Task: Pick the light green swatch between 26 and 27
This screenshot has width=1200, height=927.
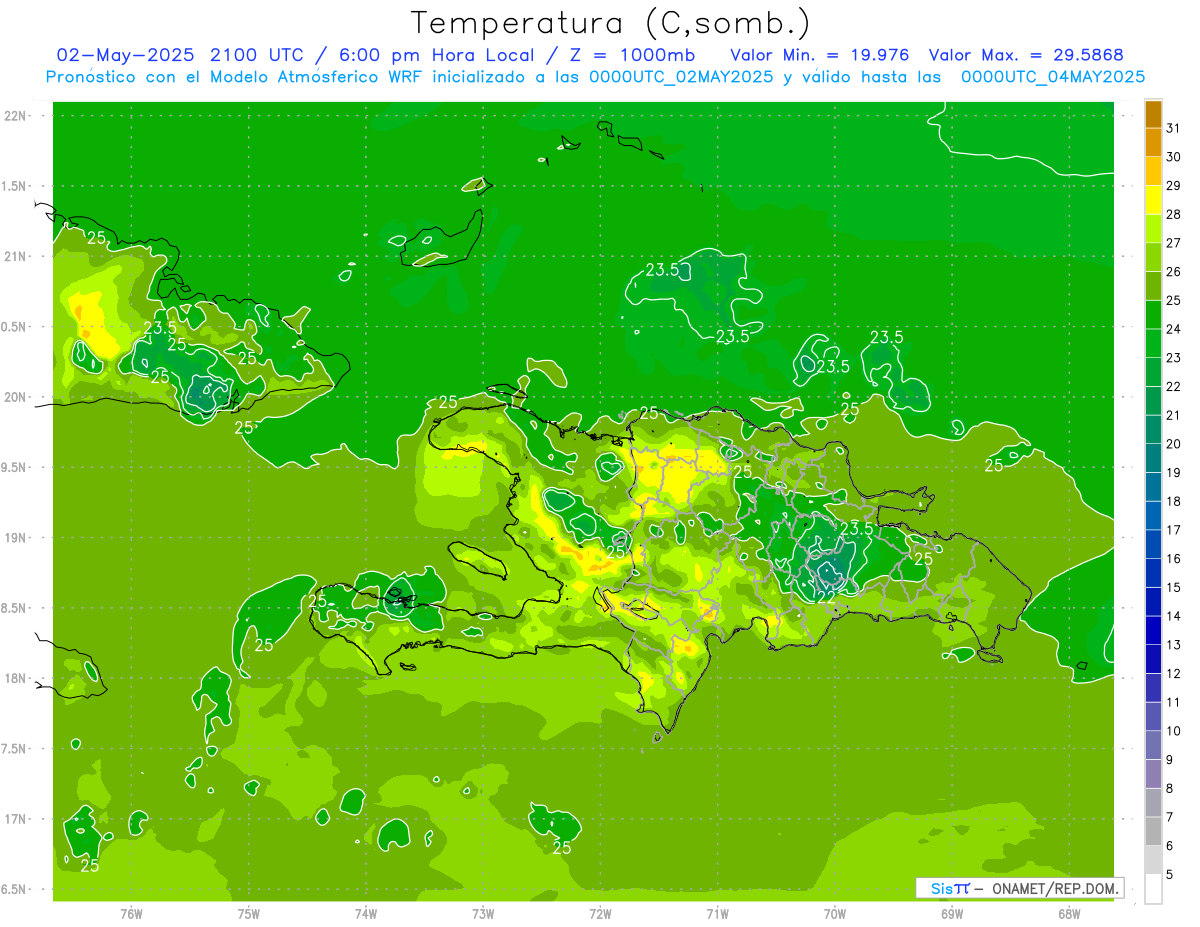Action: click(1153, 257)
